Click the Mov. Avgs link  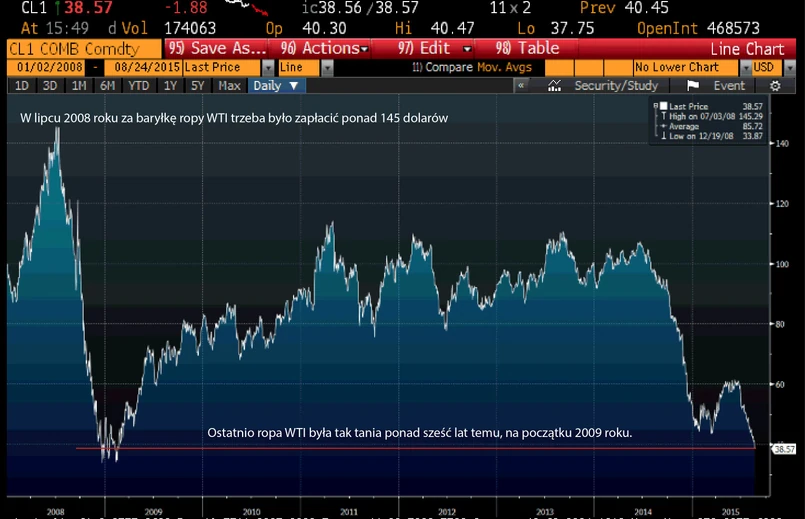coord(504,67)
